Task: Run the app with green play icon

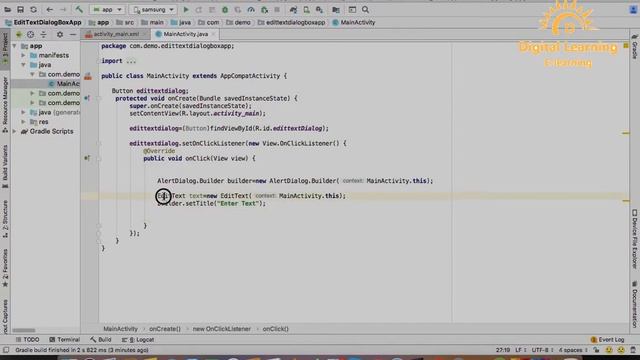Action: point(186,9)
